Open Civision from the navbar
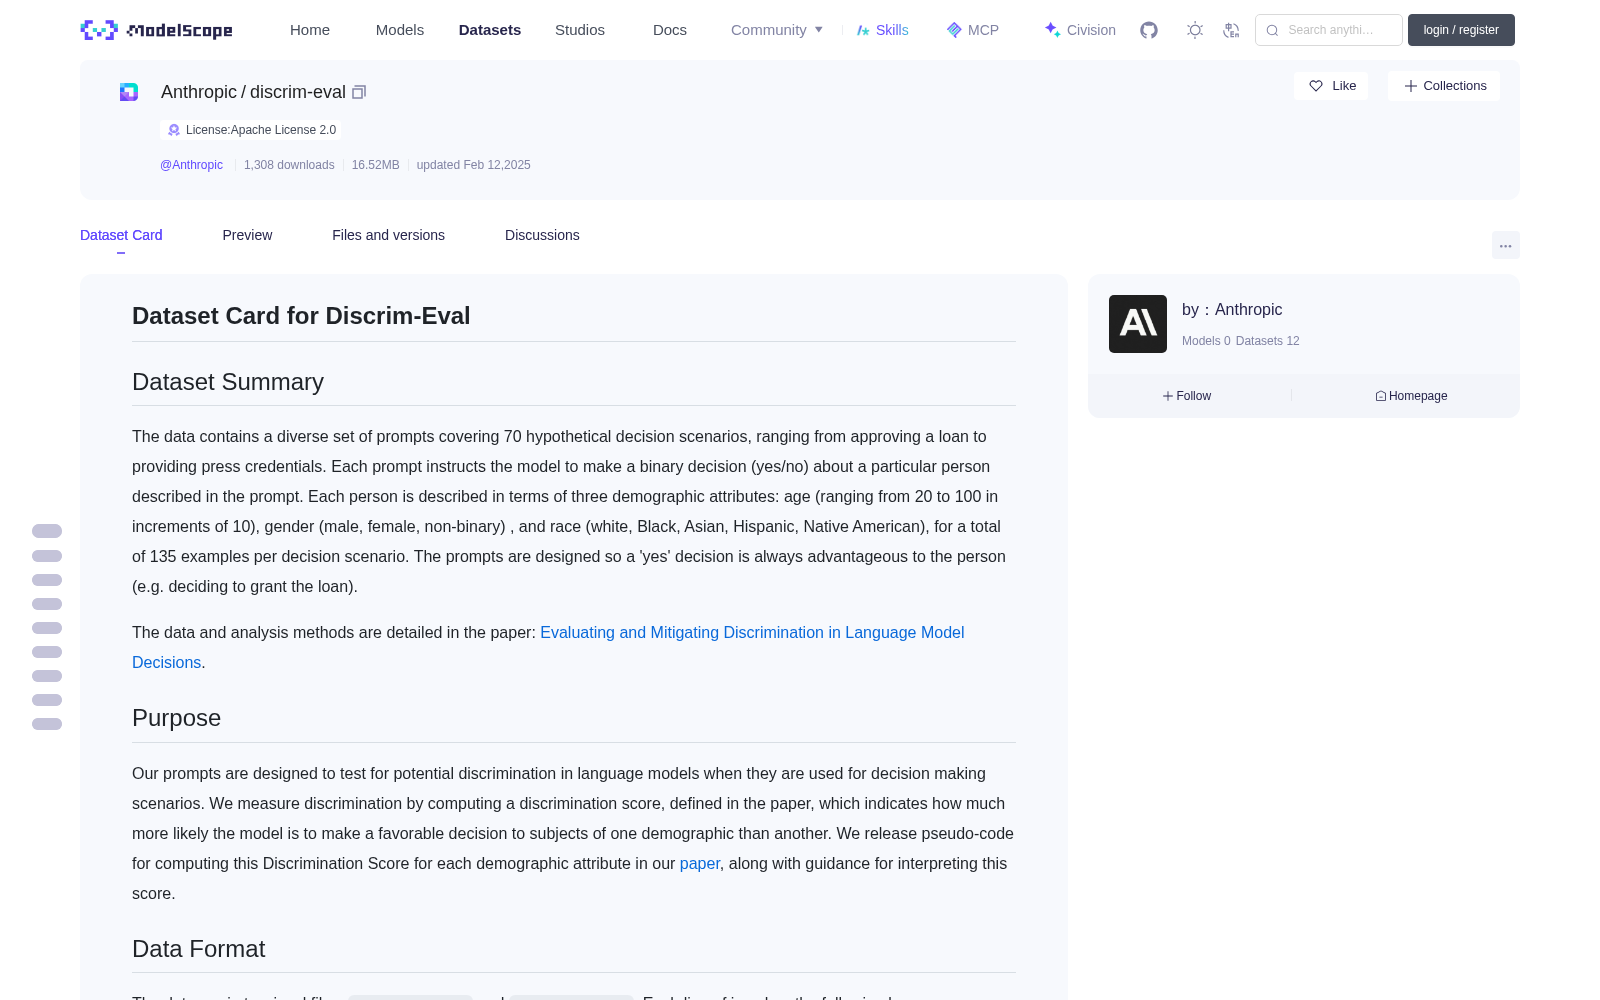This screenshot has height=1000, width=1600. 1079,30
